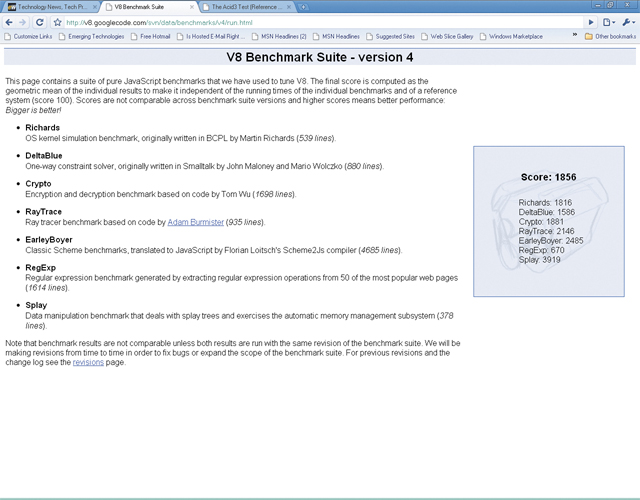Click the EarleyBoyer benchmark heading
Image resolution: width=640 pixels, height=500 pixels.
pyautogui.click(x=49, y=240)
